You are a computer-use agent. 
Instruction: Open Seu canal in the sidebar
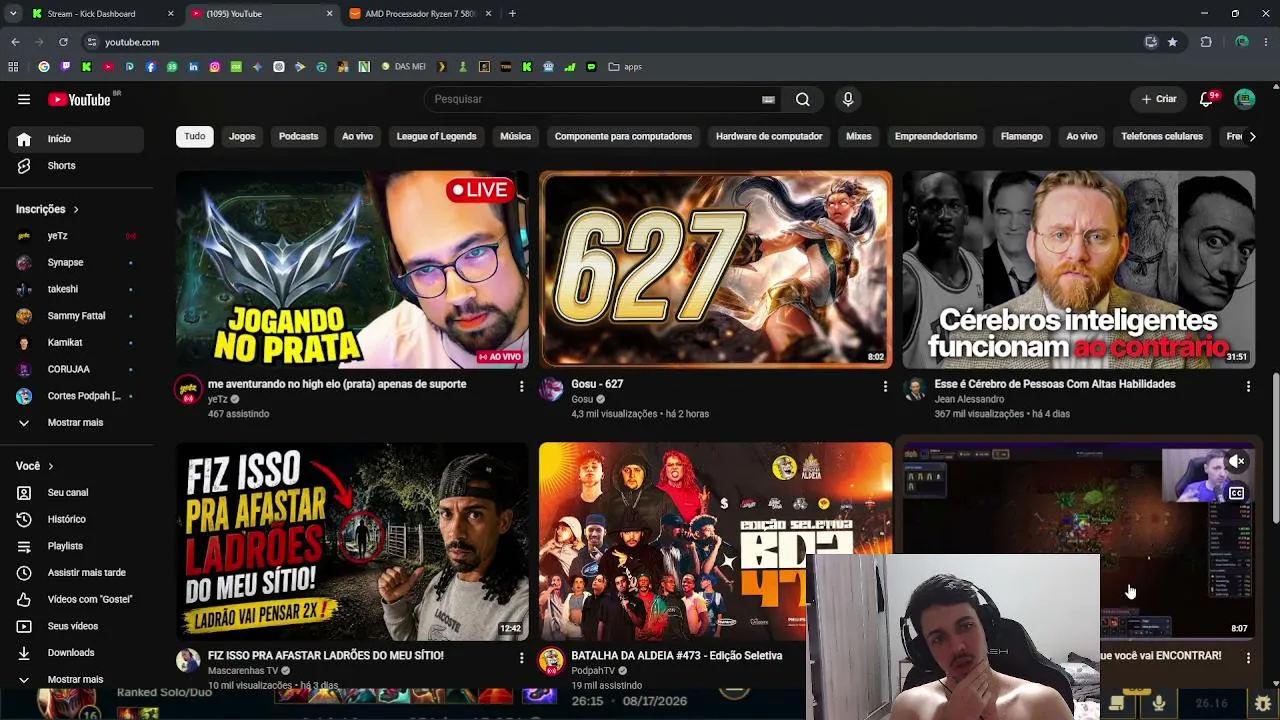(76, 493)
